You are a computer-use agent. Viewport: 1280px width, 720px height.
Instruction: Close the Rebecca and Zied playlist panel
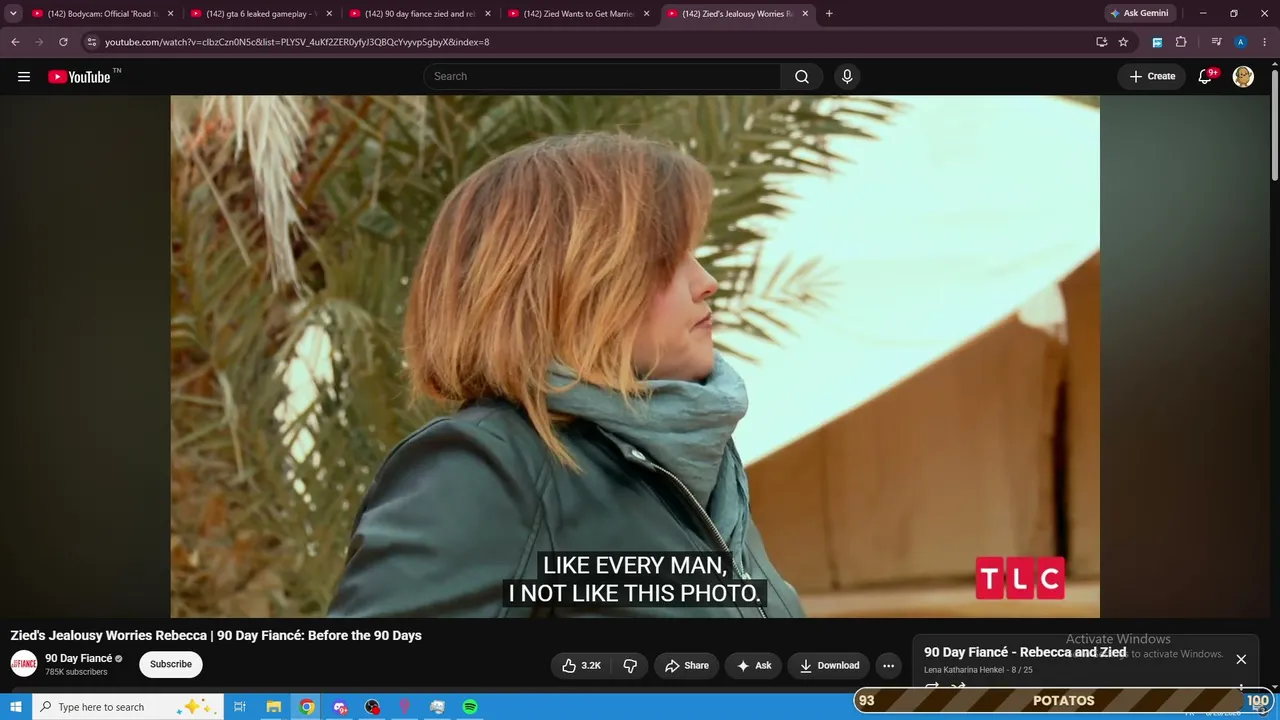pyautogui.click(x=1241, y=659)
